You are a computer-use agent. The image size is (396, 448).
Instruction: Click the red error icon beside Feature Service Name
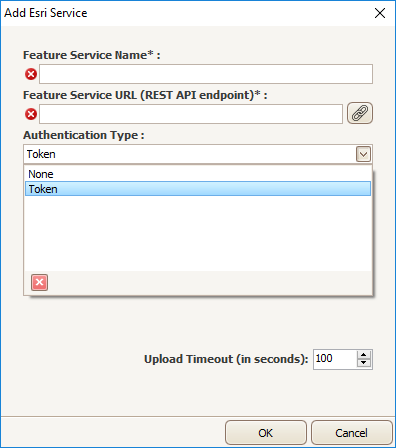click(31, 74)
